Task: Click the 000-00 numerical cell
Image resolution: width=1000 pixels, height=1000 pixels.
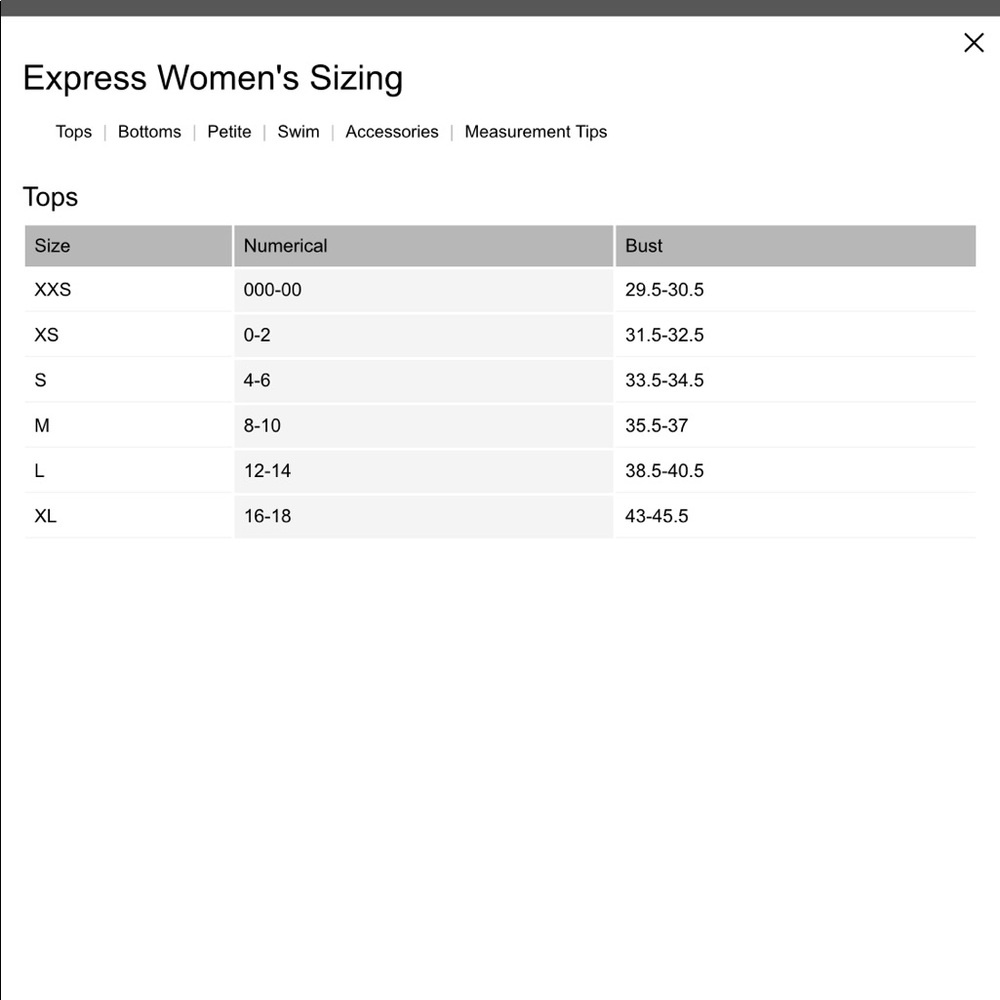Action: click(423, 290)
